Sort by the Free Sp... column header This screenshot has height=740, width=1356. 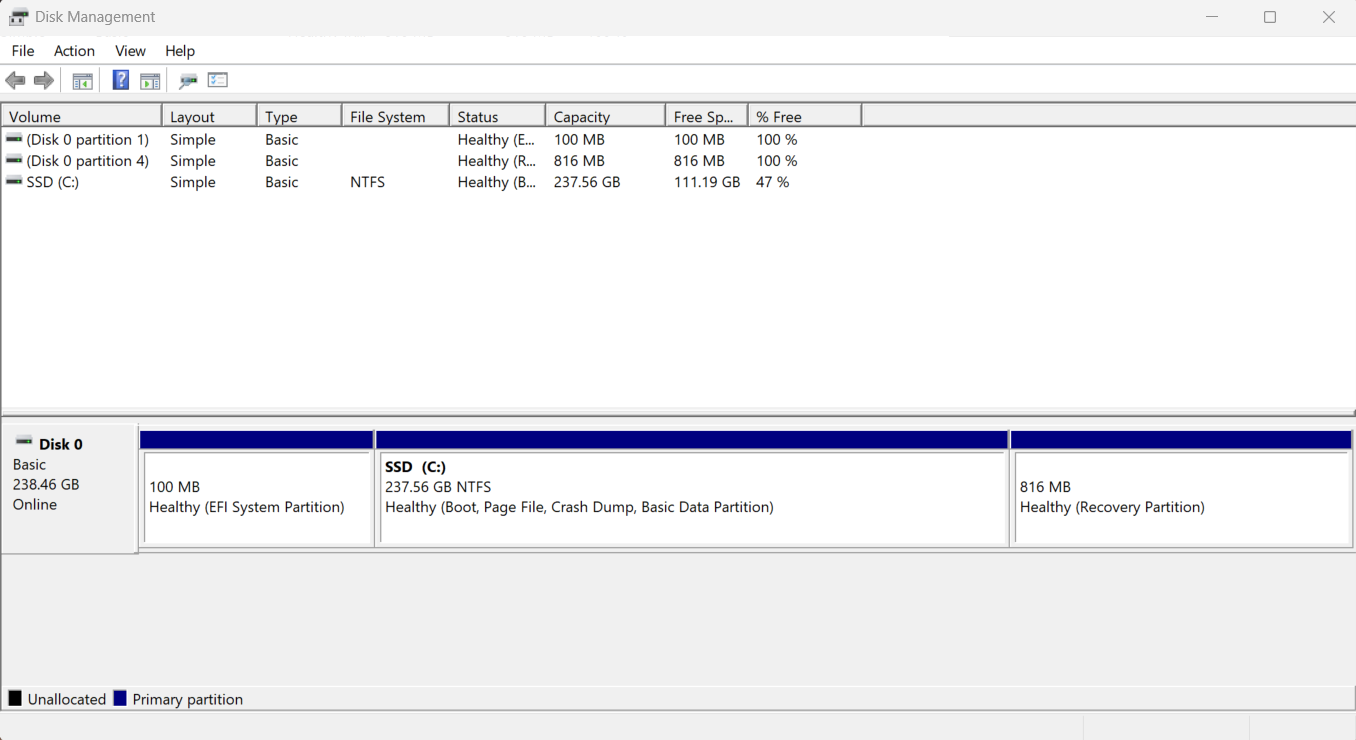[x=706, y=116]
